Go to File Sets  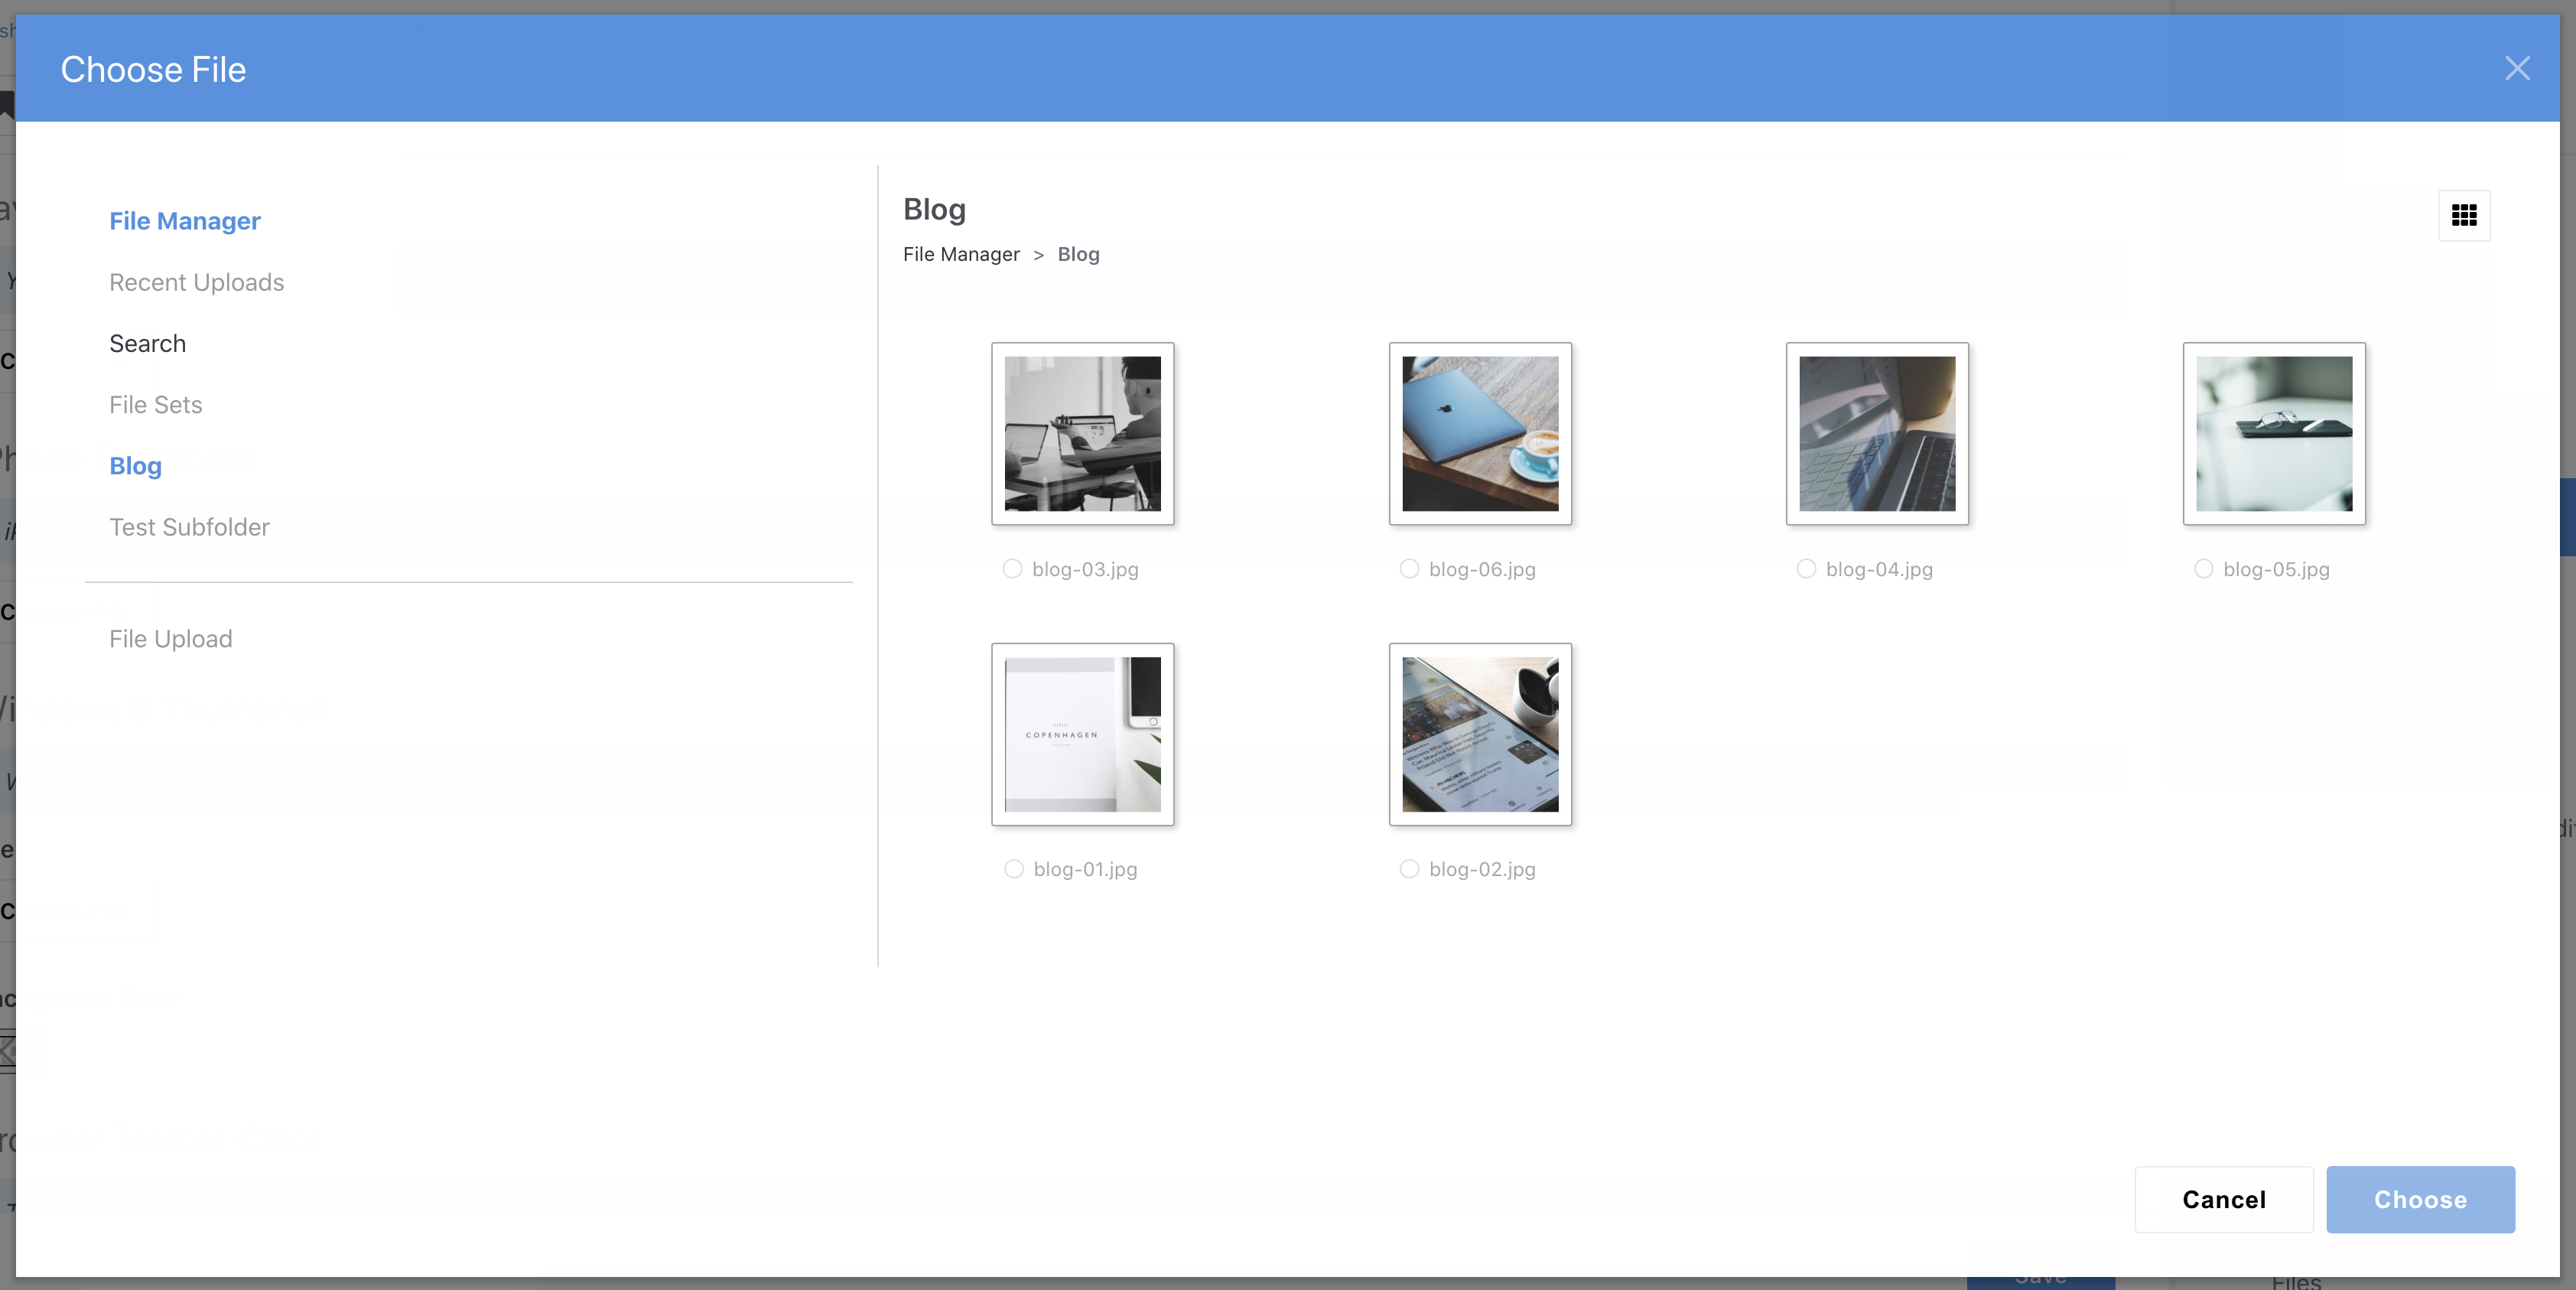[155, 405]
